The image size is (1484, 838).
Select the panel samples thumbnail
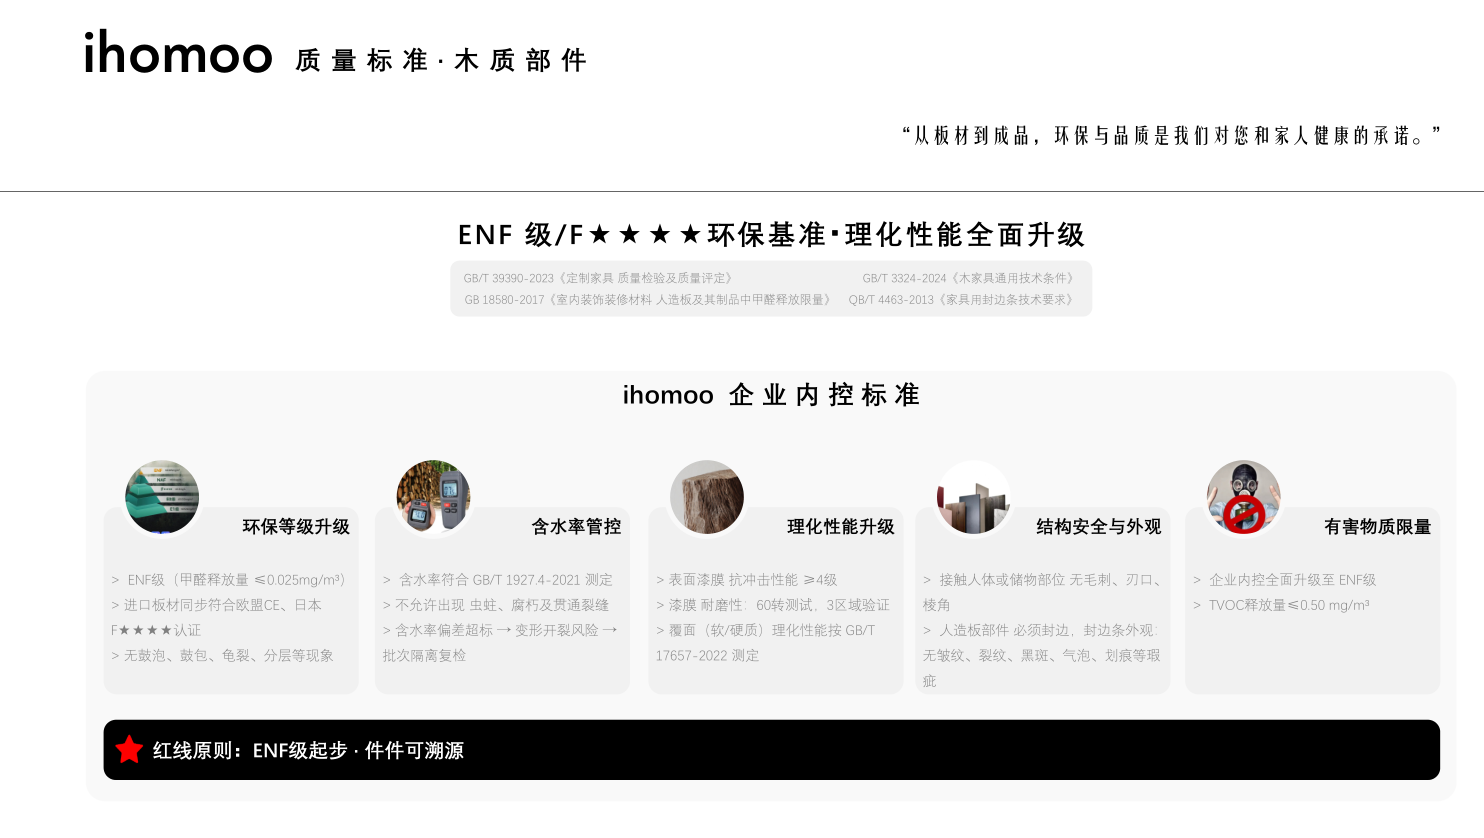pos(973,497)
